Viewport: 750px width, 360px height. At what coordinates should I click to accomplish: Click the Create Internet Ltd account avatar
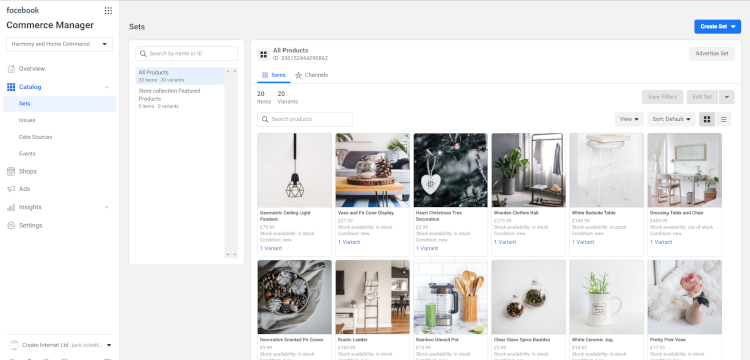tap(14, 345)
